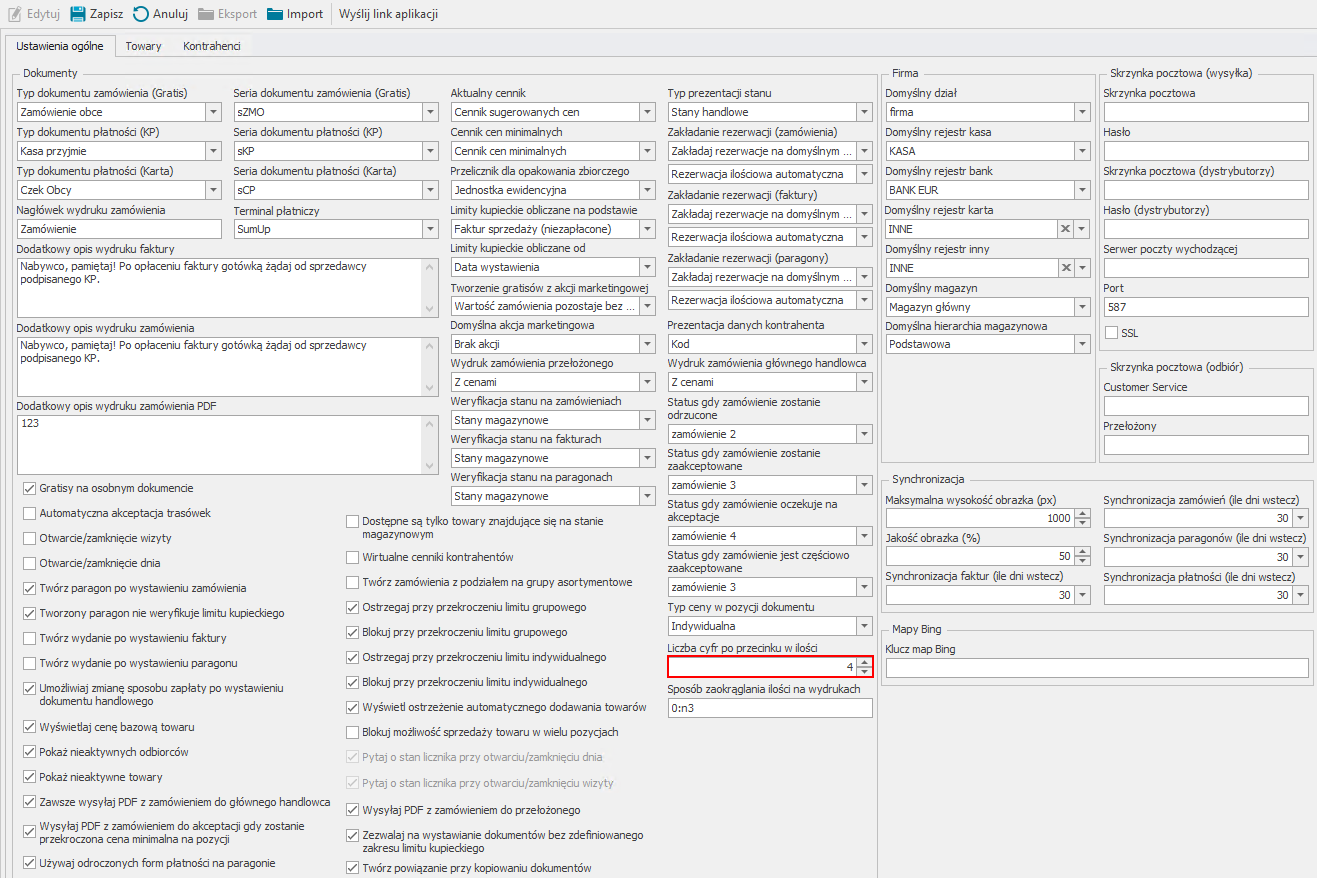The width and height of the screenshot is (1317, 878).
Task: Enable the SSL checkbox
Action: 1111,332
